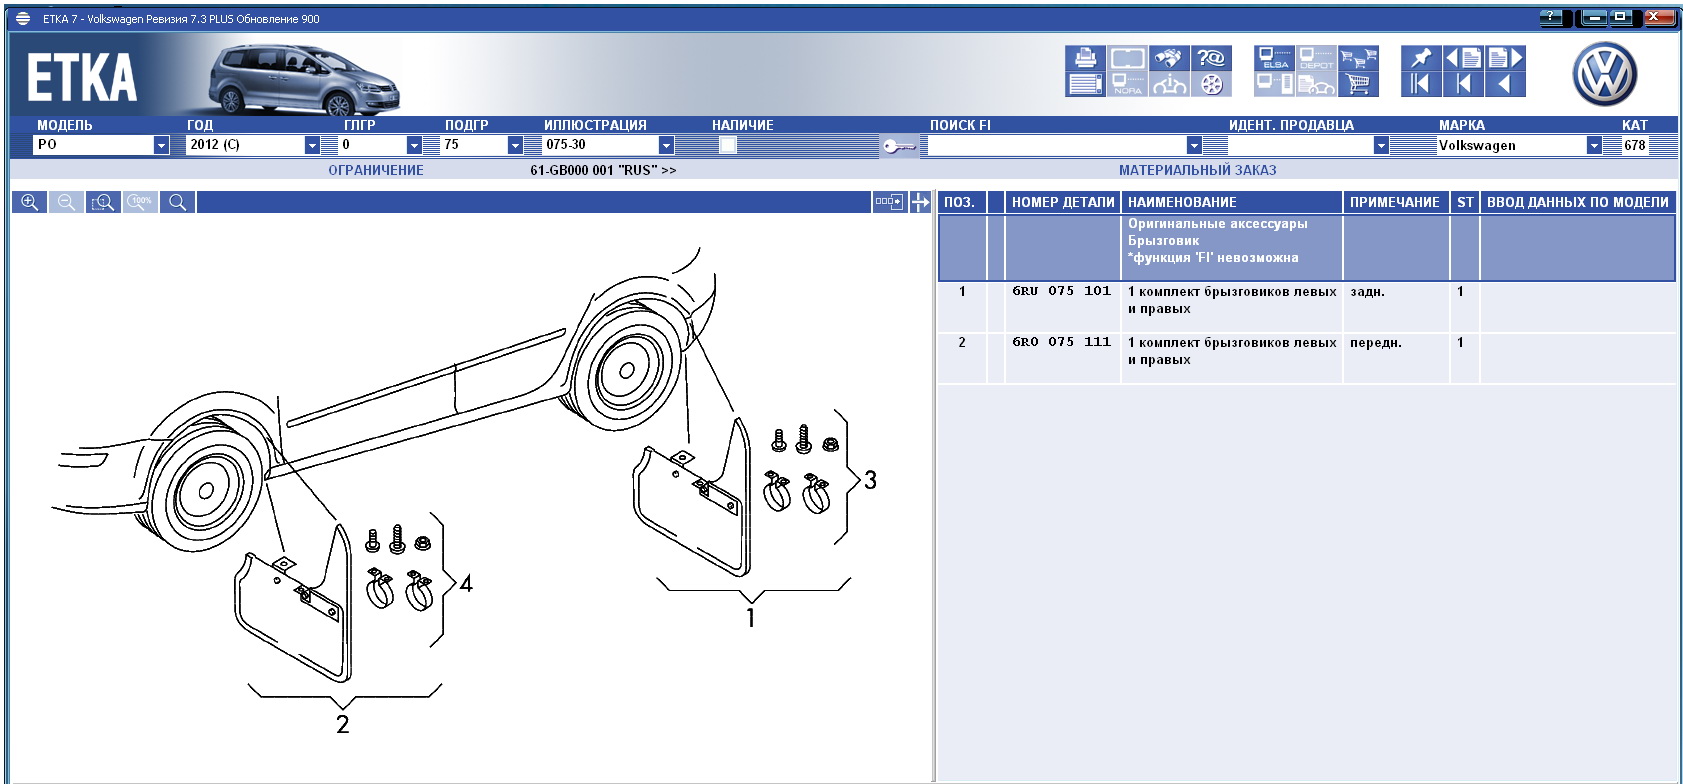Viewport: 1683px width, 784px height.
Task: Zoom in on the illustration
Action: tap(30, 202)
